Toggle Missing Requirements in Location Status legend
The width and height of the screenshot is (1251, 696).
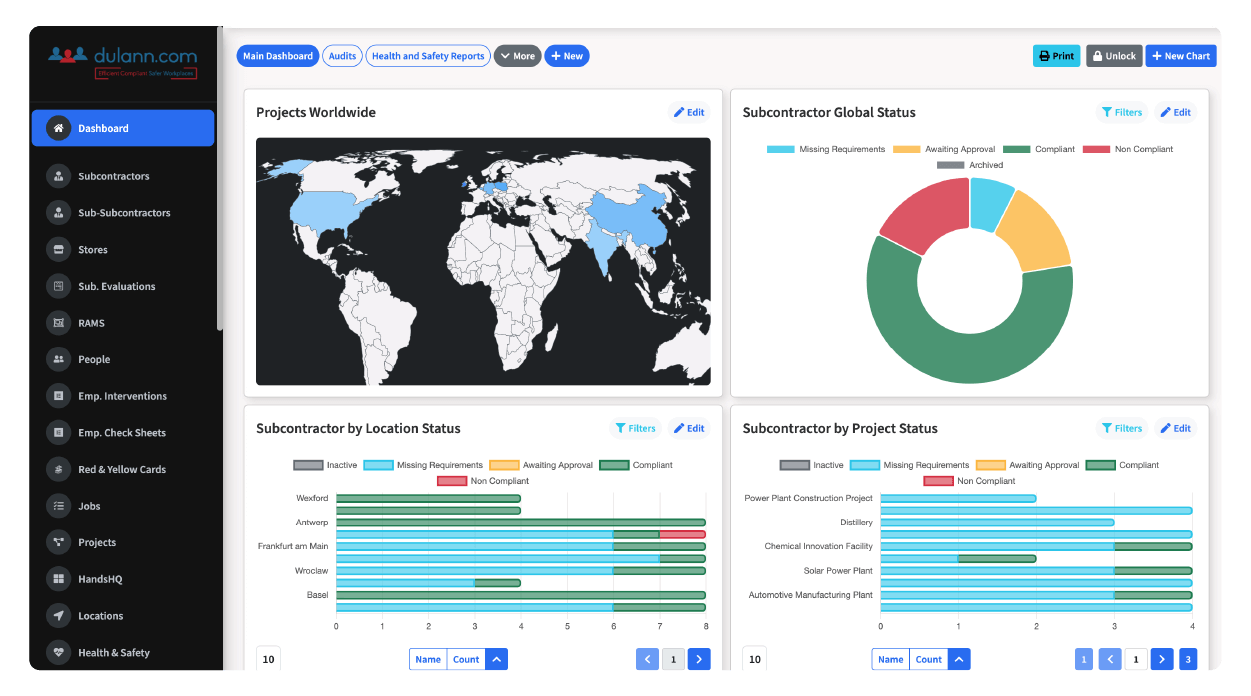tap(423, 465)
